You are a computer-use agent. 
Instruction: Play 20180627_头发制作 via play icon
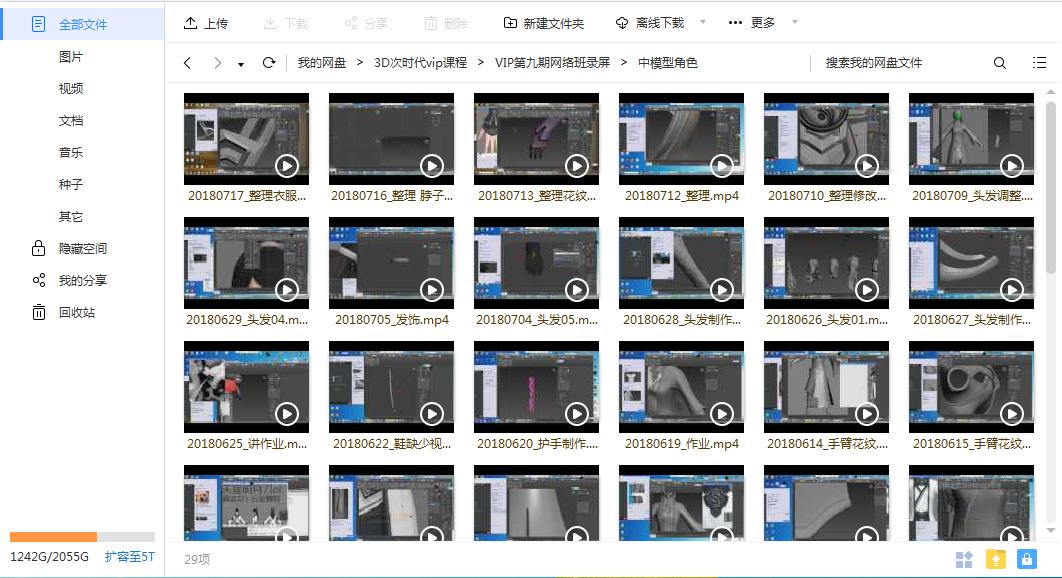1011,290
